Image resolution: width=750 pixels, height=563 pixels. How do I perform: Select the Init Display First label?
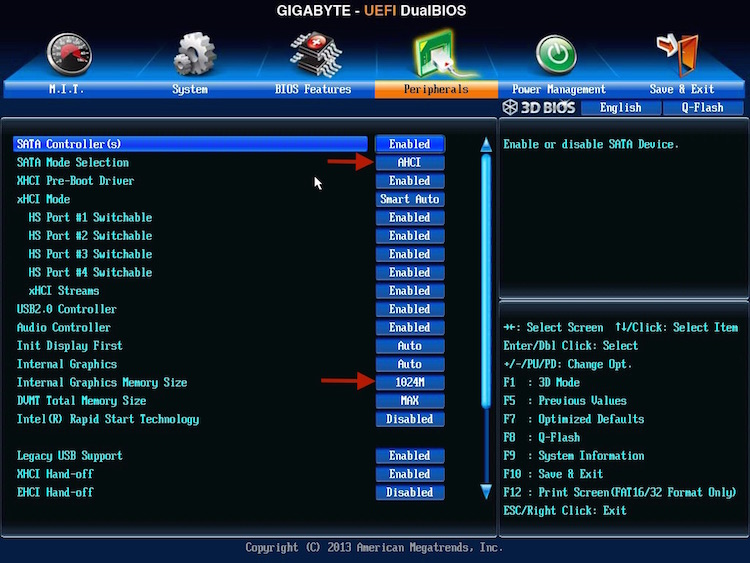pyautogui.click(x=69, y=346)
